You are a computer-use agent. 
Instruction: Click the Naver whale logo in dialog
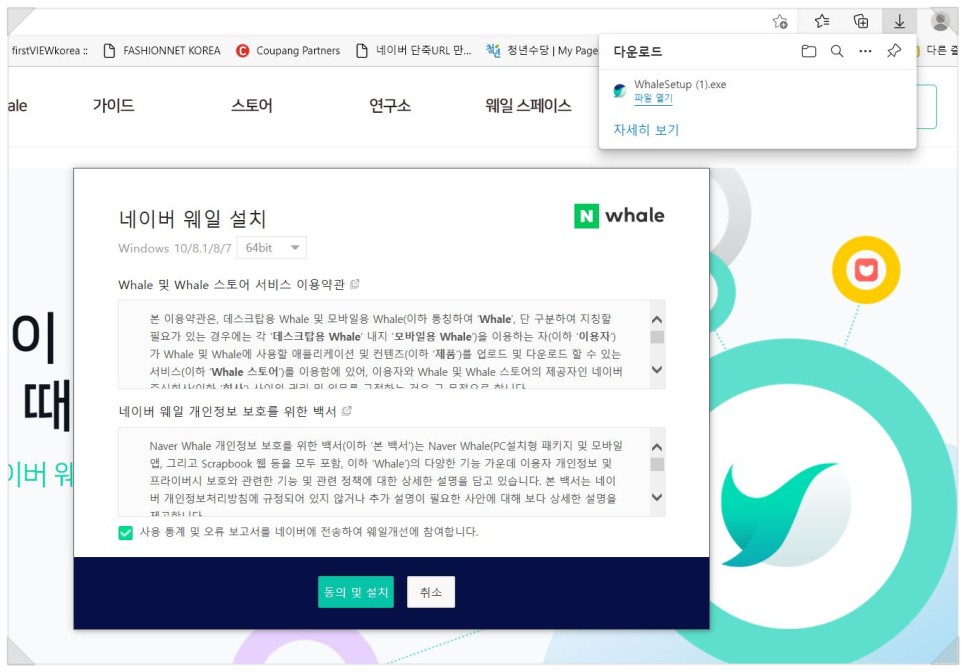click(619, 216)
